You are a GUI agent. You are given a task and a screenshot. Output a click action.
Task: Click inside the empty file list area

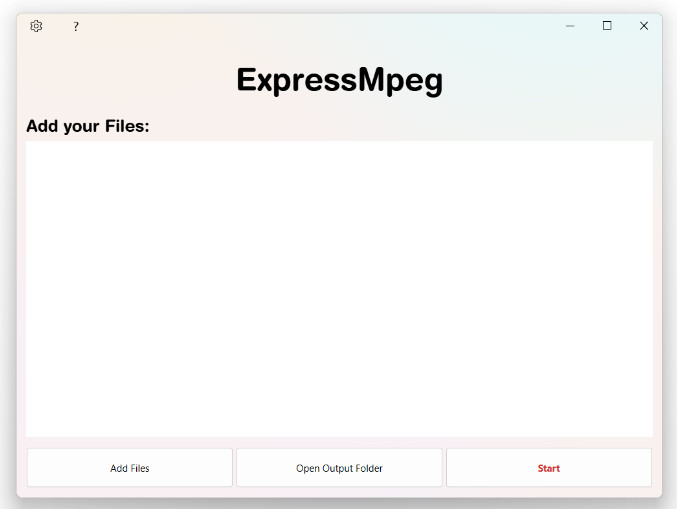coord(339,289)
